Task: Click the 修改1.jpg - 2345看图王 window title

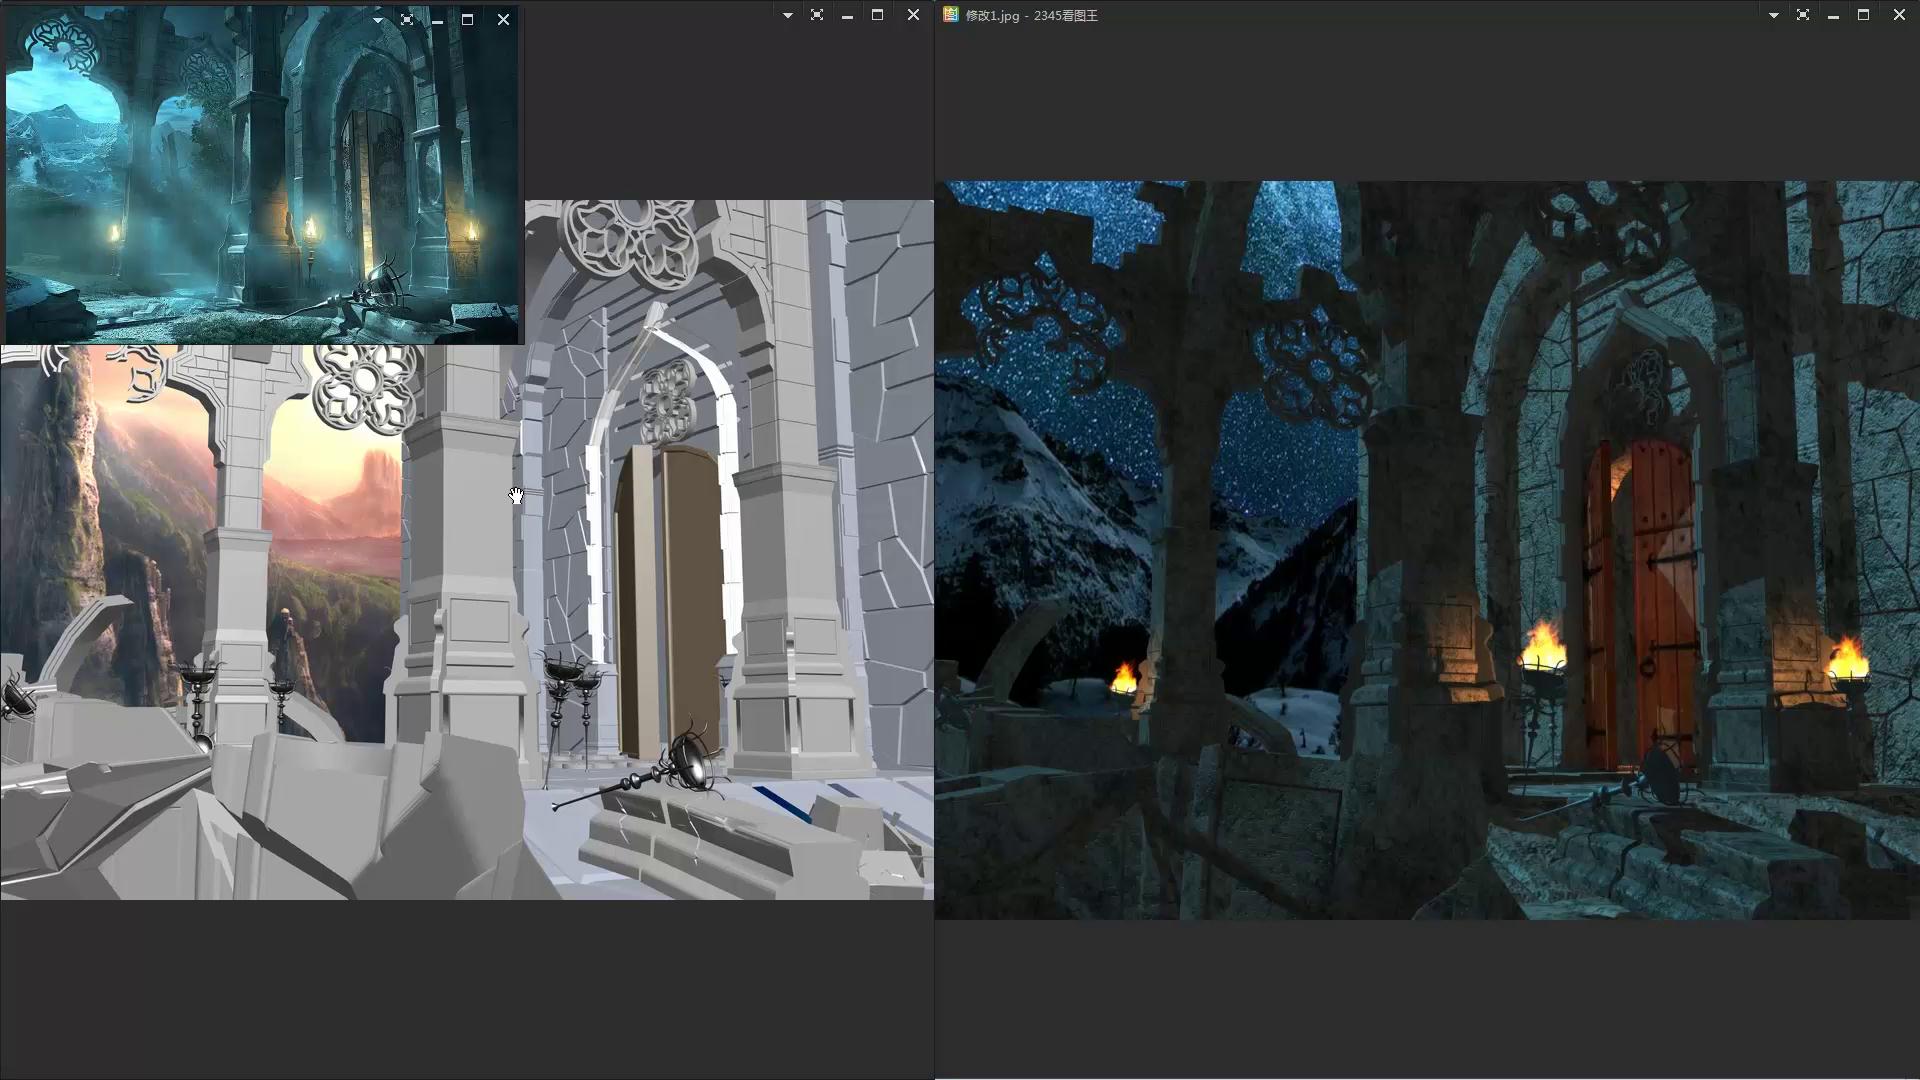Action: click(1032, 16)
